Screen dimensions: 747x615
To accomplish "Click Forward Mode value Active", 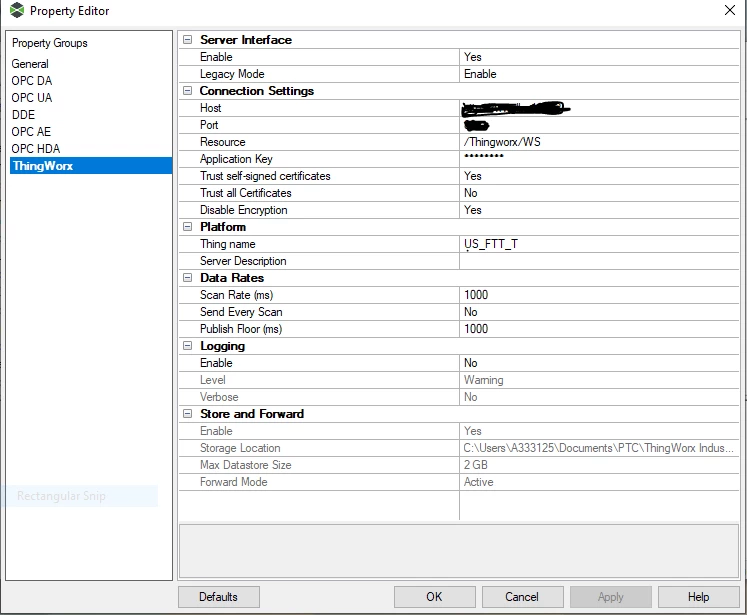I will (599, 482).
